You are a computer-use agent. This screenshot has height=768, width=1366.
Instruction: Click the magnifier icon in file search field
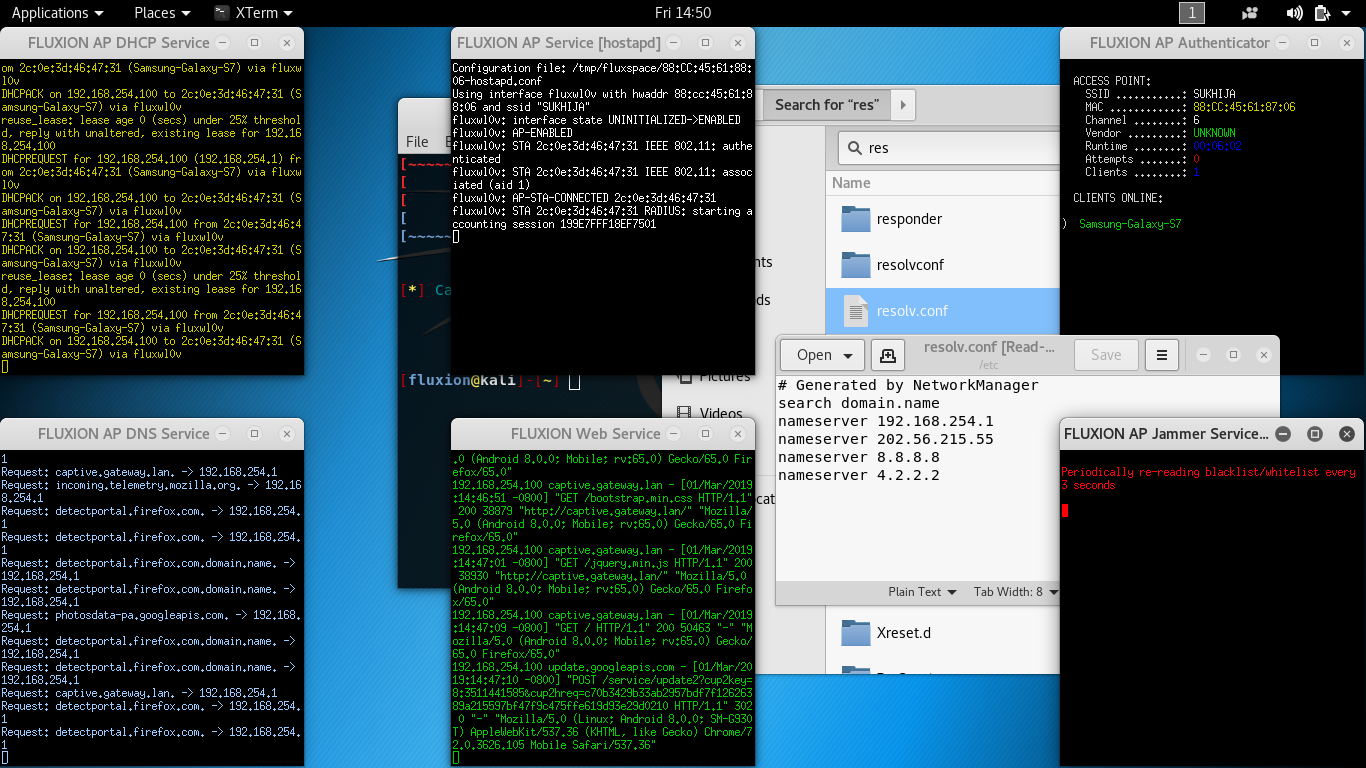(x=854, y=148)
